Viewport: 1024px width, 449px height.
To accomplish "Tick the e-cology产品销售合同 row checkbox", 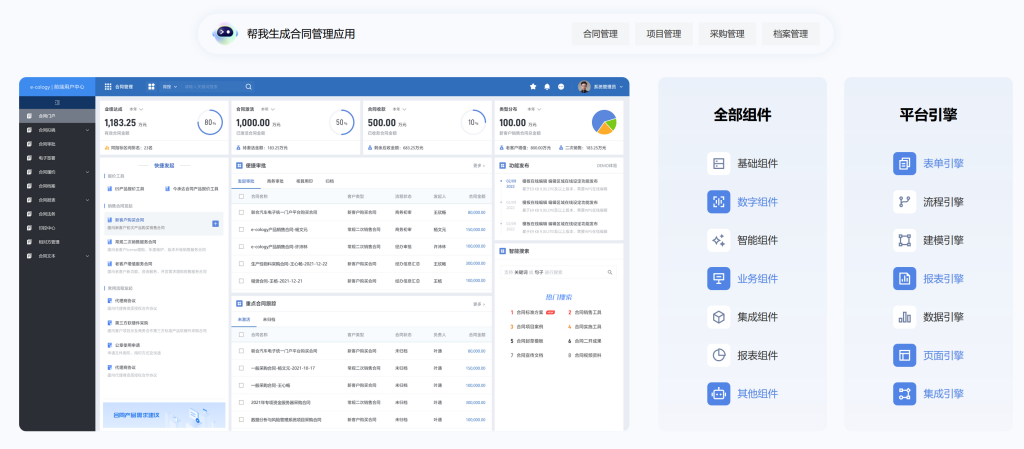I will pos(241,229).
